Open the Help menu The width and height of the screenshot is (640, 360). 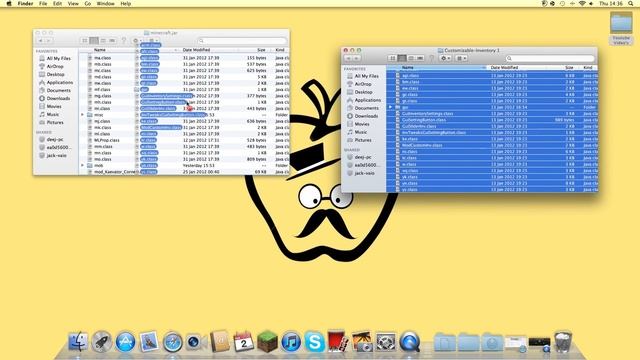[126, 3]
